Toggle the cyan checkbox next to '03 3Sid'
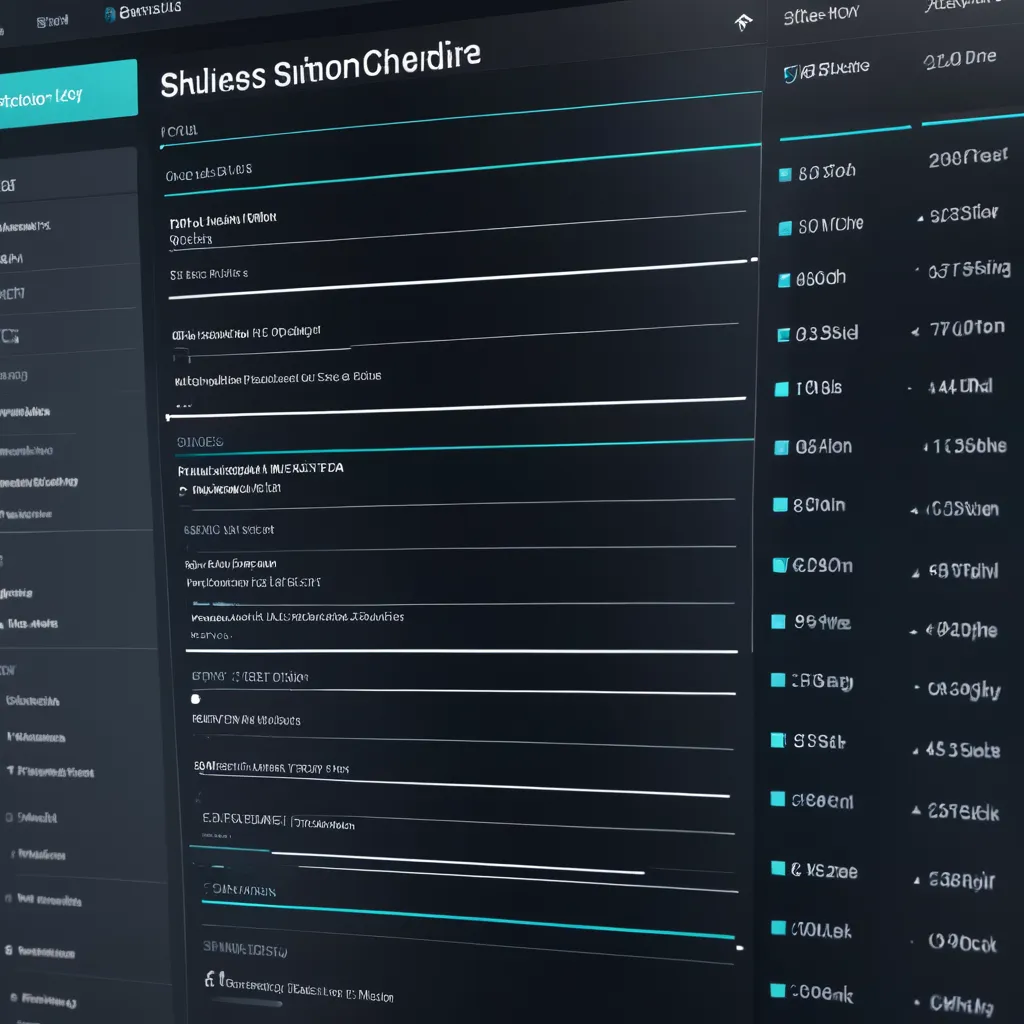Image resolution: width=1024 pixels, height=1024 pixels. click(783, 335)
